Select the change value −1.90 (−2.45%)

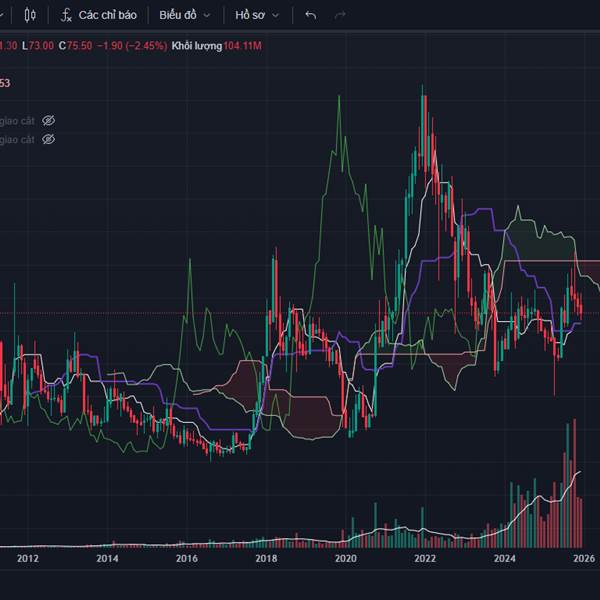point(132,46)
